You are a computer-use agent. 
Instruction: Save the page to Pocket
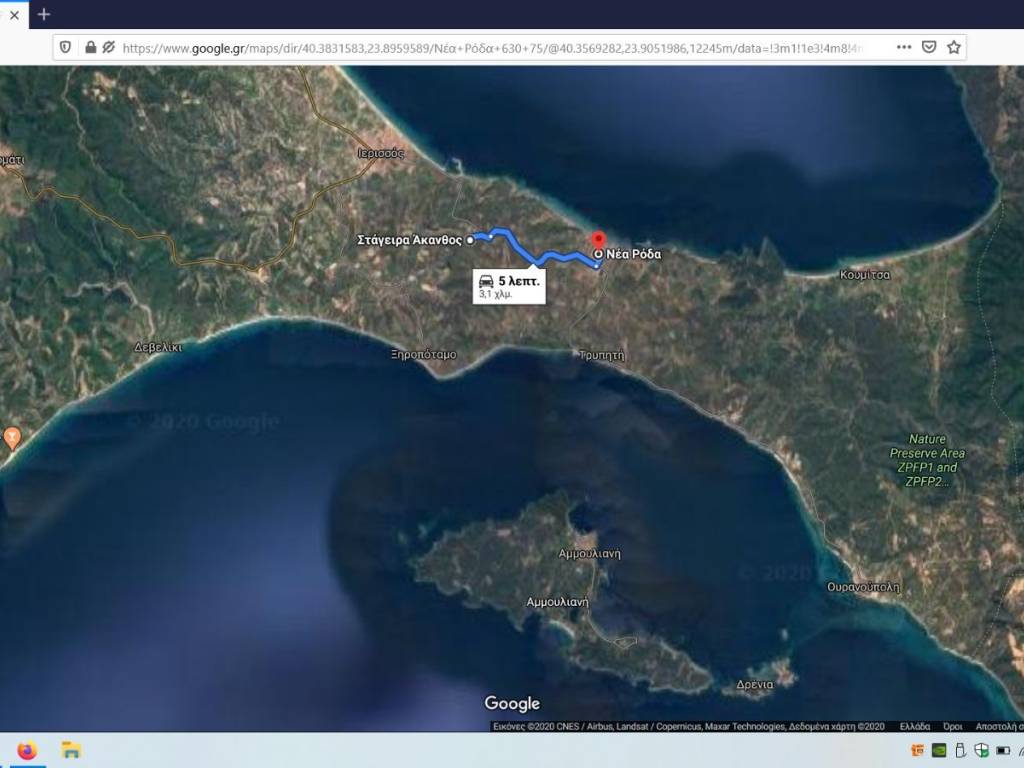click(929, 47)
